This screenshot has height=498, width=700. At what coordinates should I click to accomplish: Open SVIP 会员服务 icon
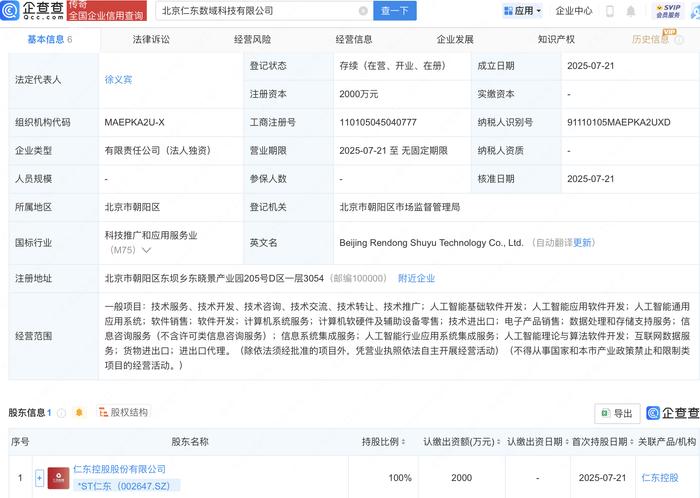tap(668, 11)
